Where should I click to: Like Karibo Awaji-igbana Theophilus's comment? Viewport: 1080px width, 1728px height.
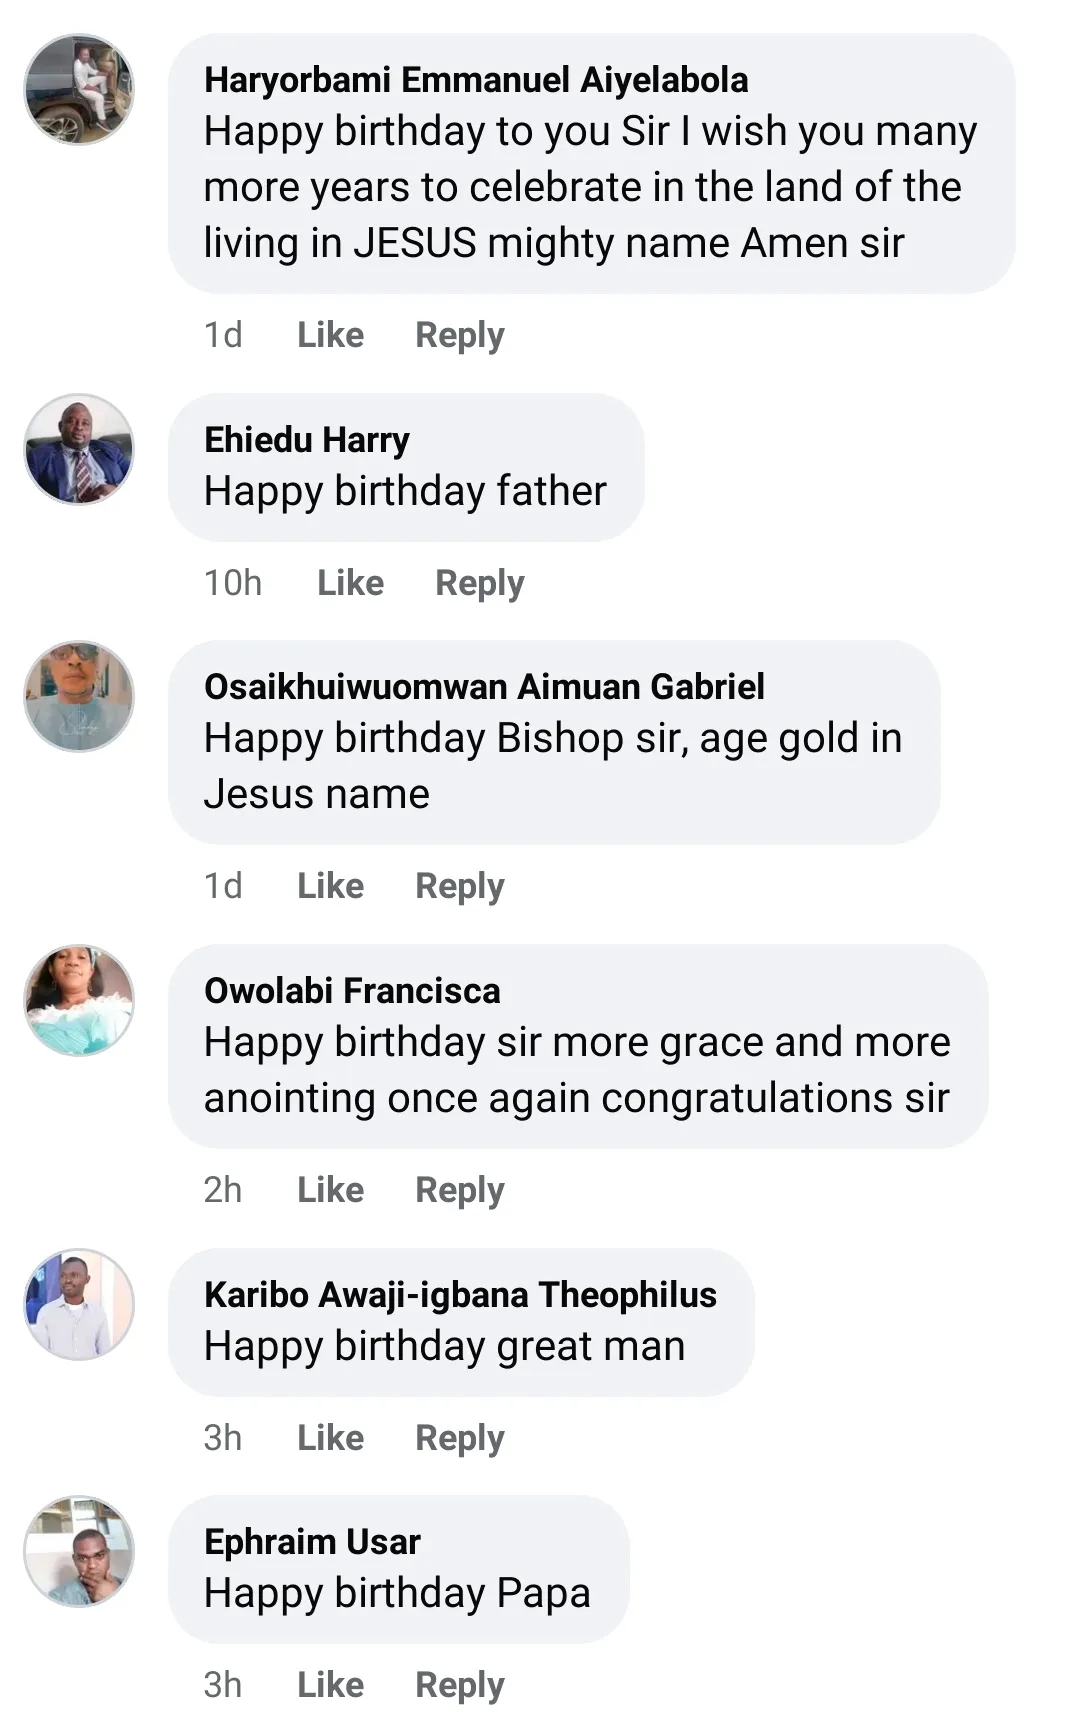click(x=330, y=1438)
